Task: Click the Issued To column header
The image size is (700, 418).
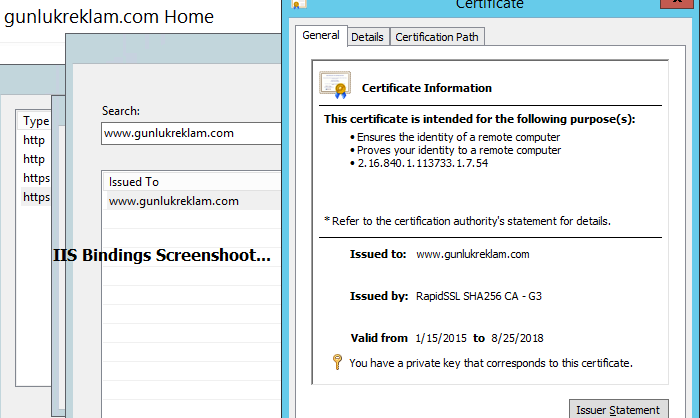Action: tap(192, 182)
